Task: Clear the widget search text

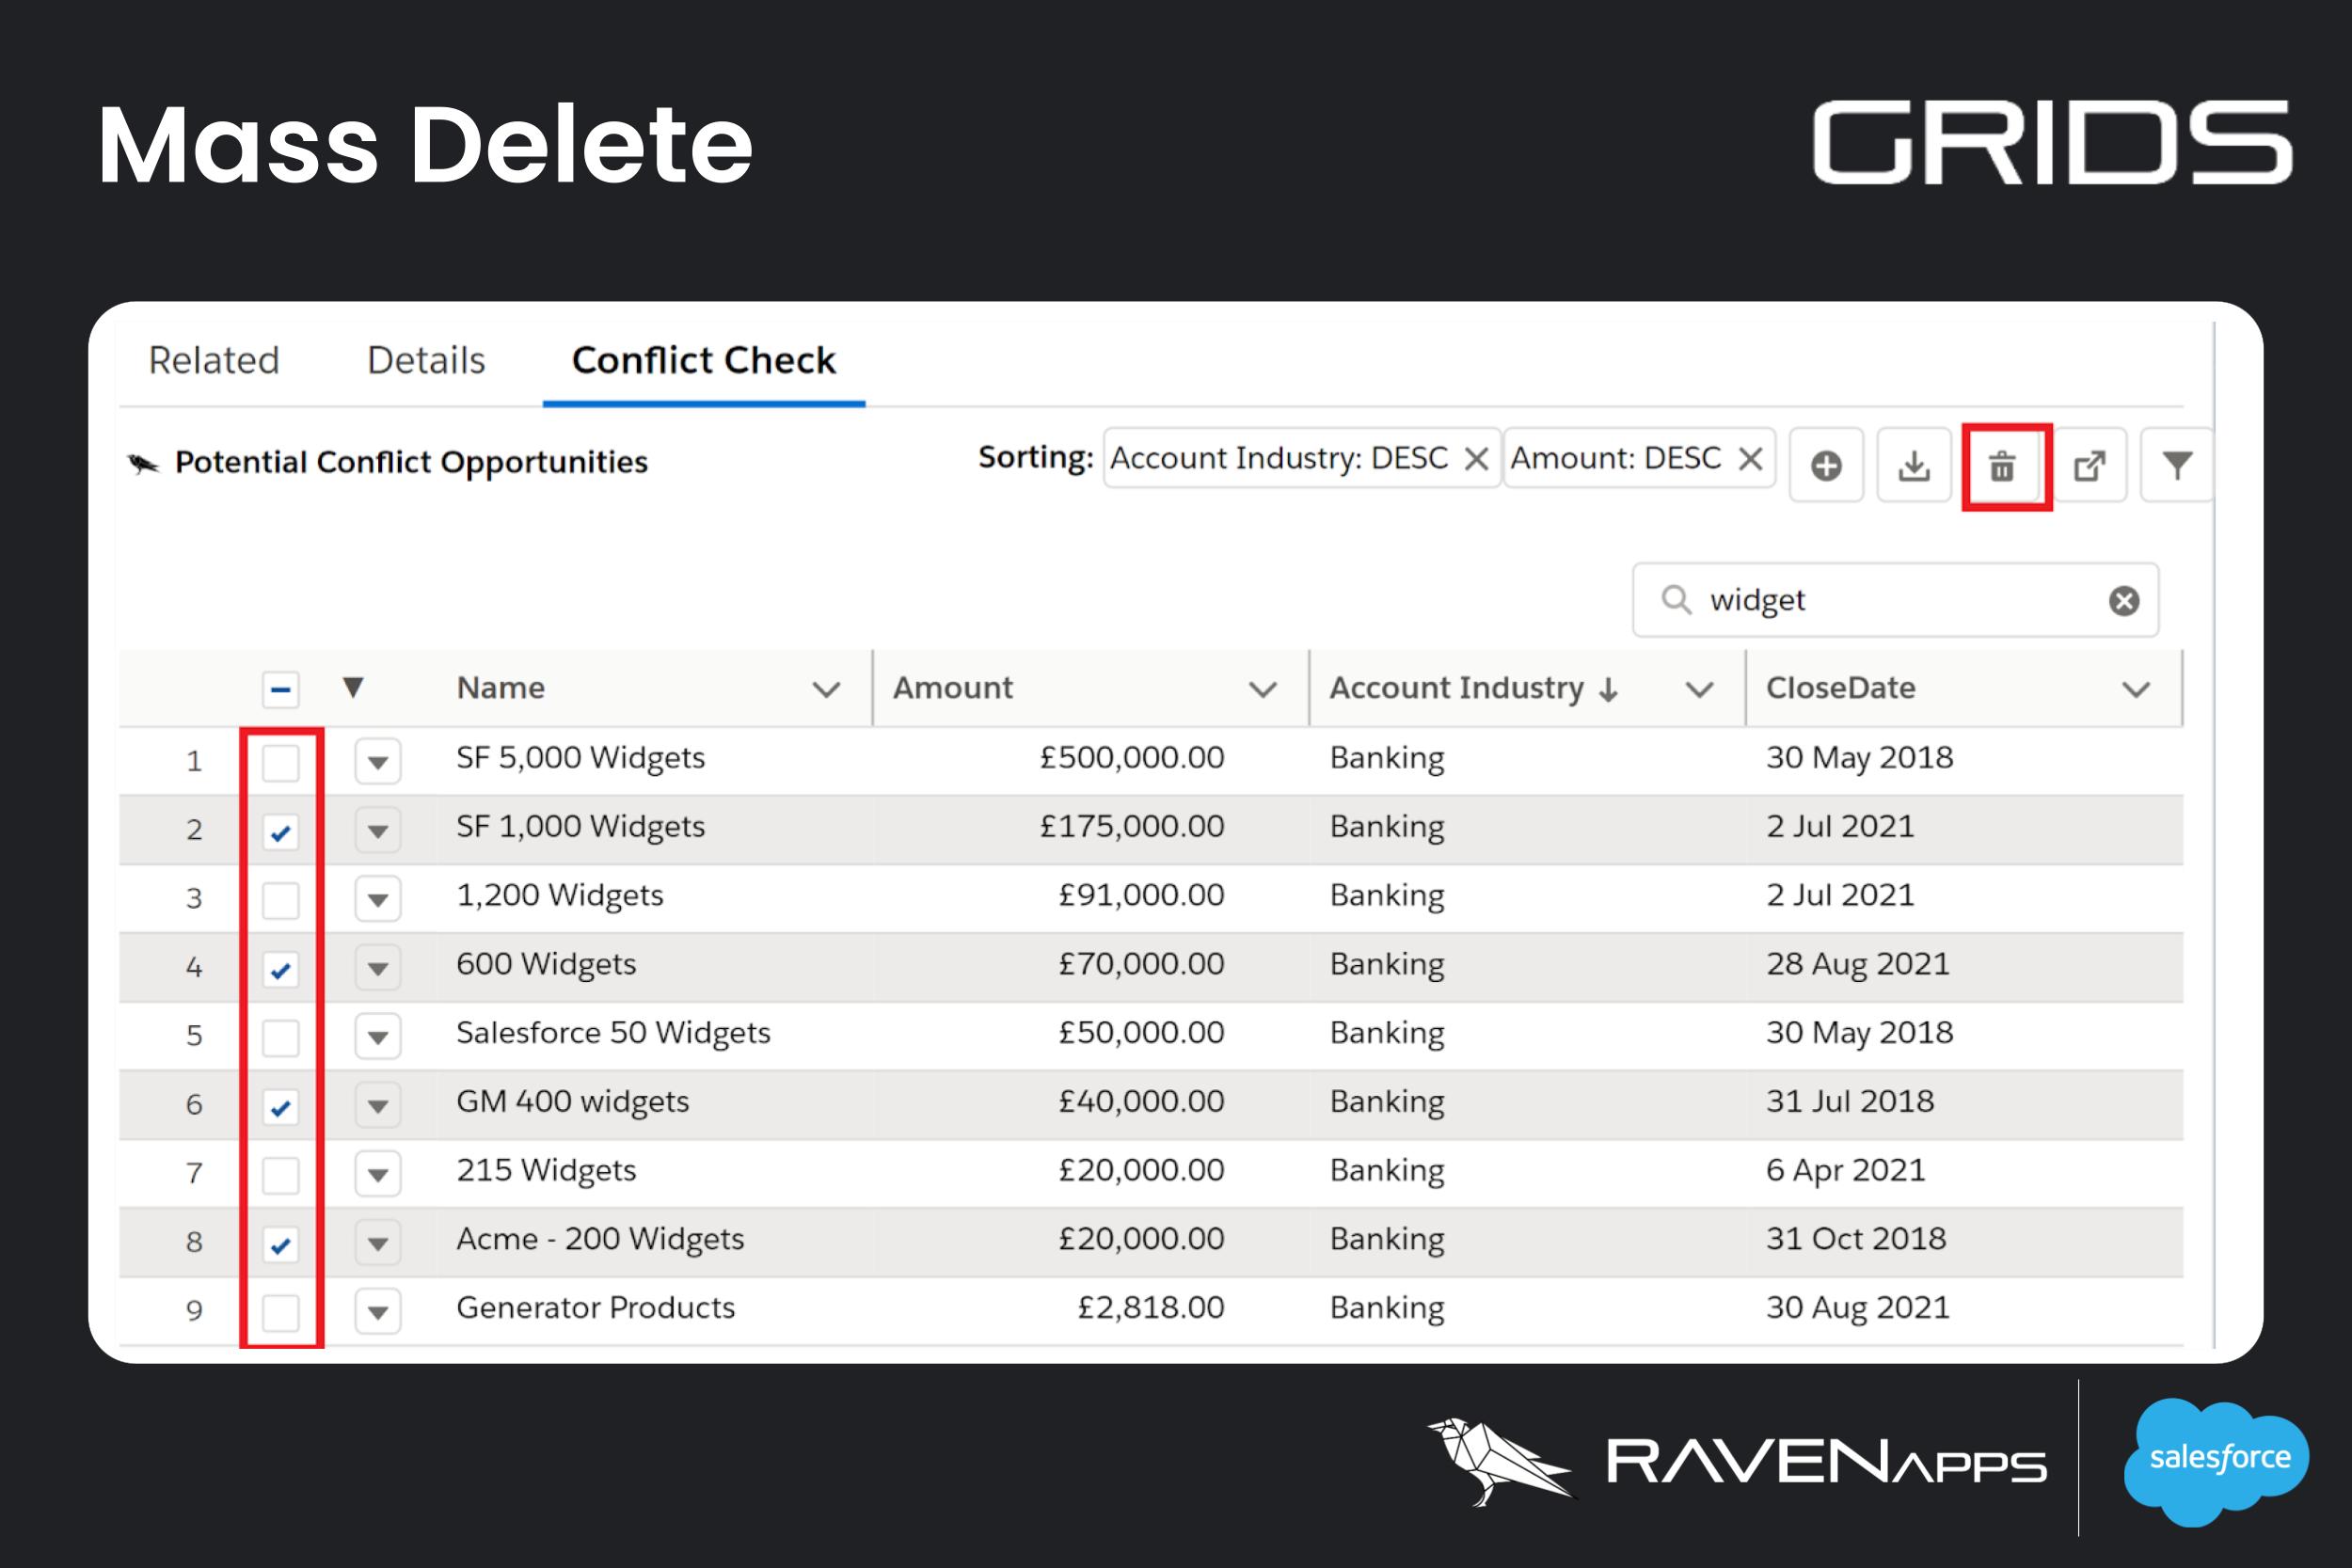Action: 2124,601
